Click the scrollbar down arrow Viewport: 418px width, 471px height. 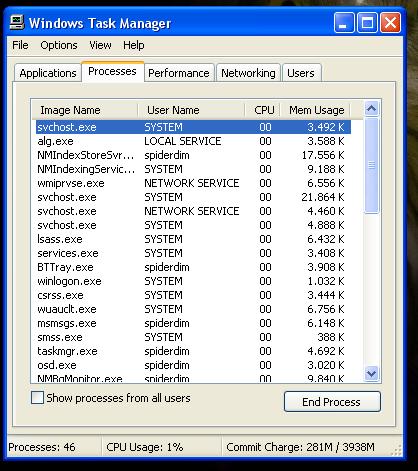tap(371, 373)
